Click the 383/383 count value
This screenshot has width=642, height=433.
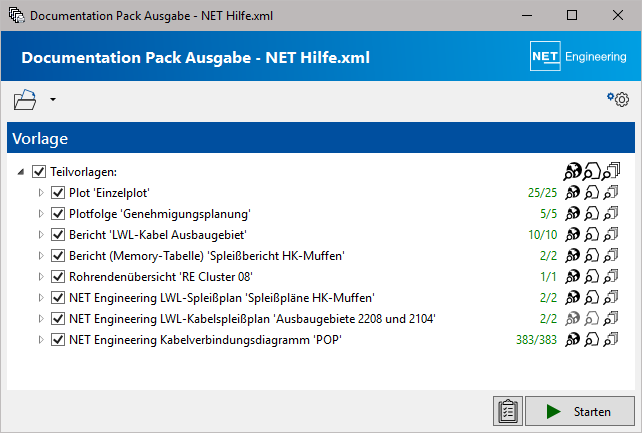[x=536, y=340]
